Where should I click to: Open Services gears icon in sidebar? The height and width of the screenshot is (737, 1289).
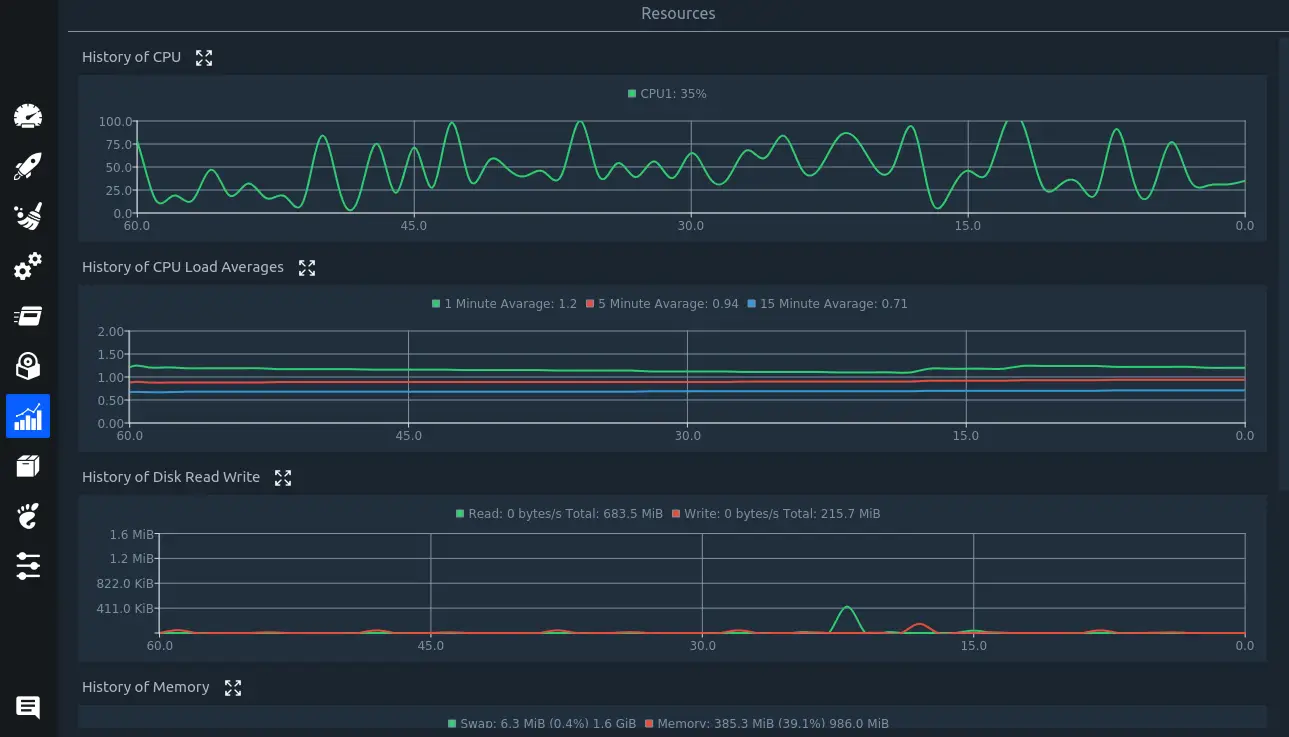click(28, 267)
